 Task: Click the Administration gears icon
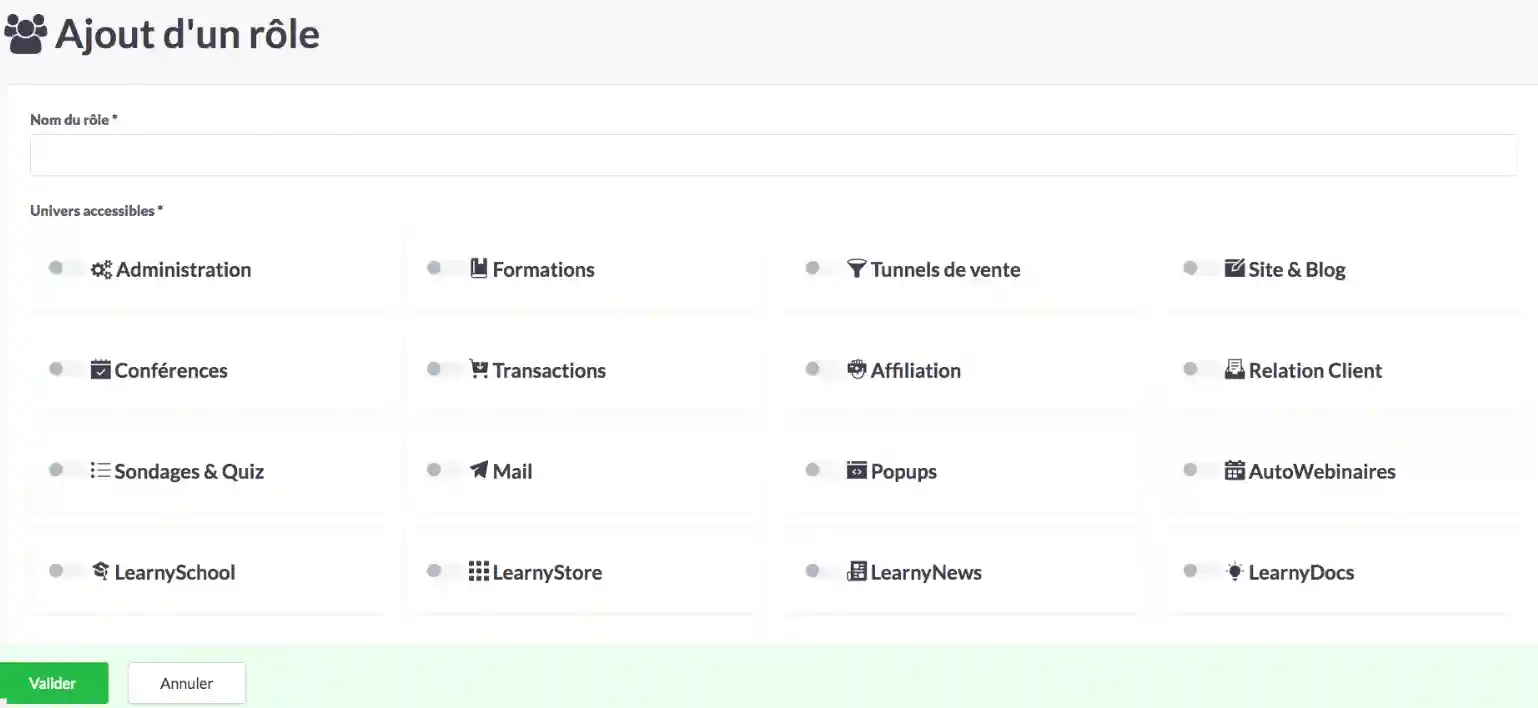coord(101,269)
